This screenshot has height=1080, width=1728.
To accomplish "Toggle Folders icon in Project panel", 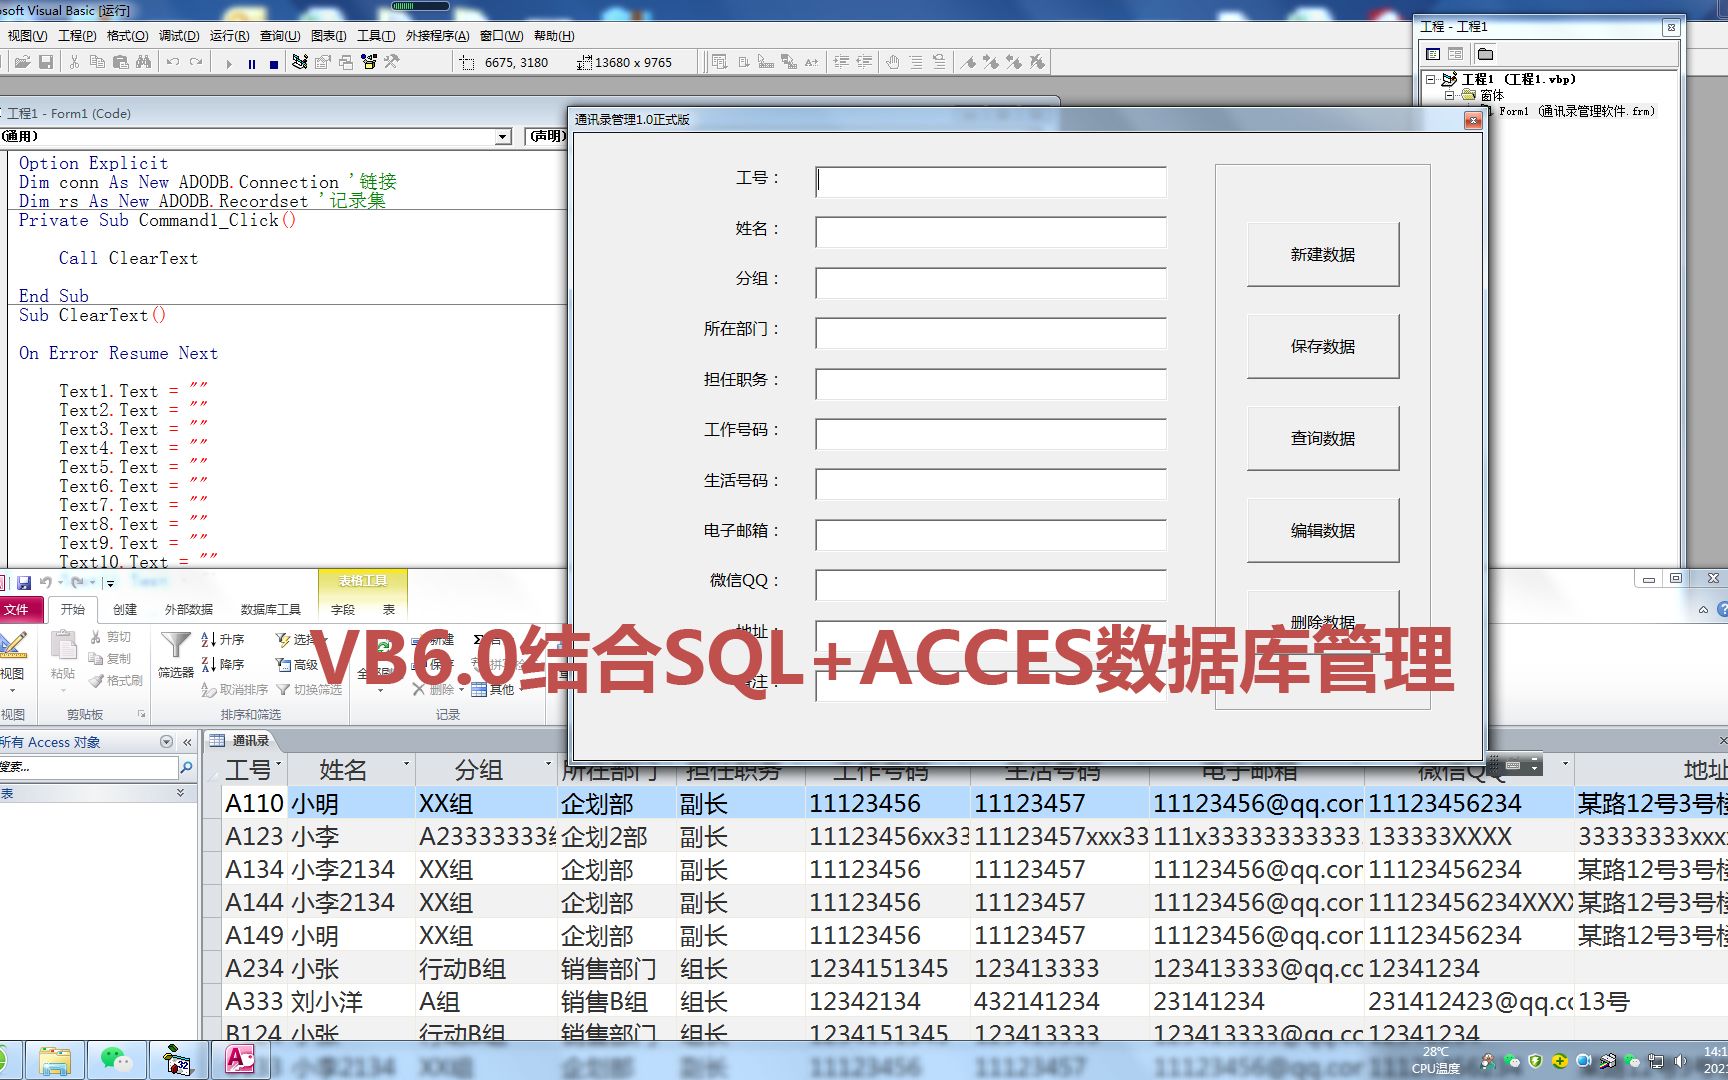I will click(1485, 54).
